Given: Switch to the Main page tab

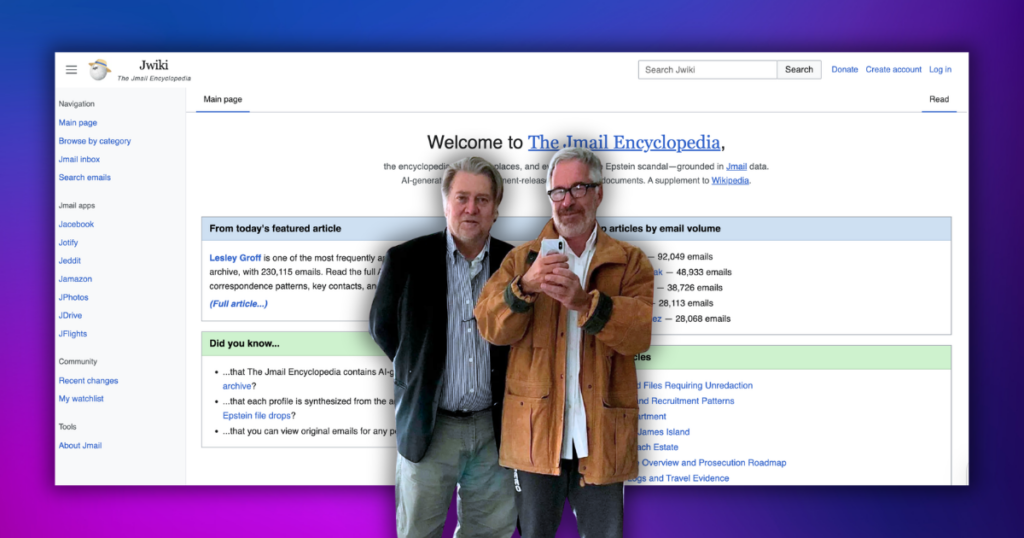Looking at the screenshot, I should coord(222,100).
